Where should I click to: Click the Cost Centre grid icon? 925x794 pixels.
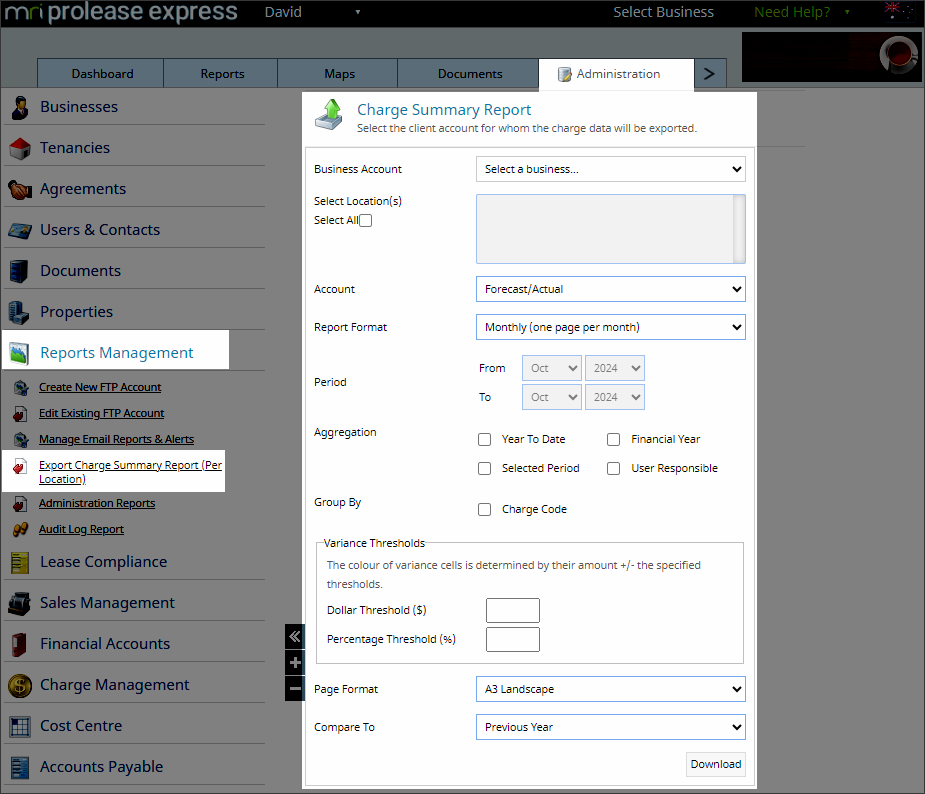[x=20, y=726]
